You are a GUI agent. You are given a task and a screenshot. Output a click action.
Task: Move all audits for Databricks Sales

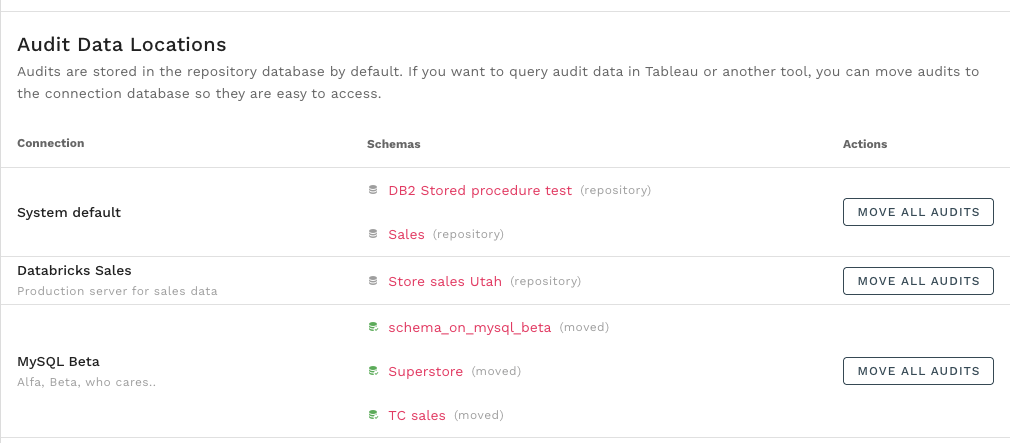pyautogui.click(x=918, y=281)
